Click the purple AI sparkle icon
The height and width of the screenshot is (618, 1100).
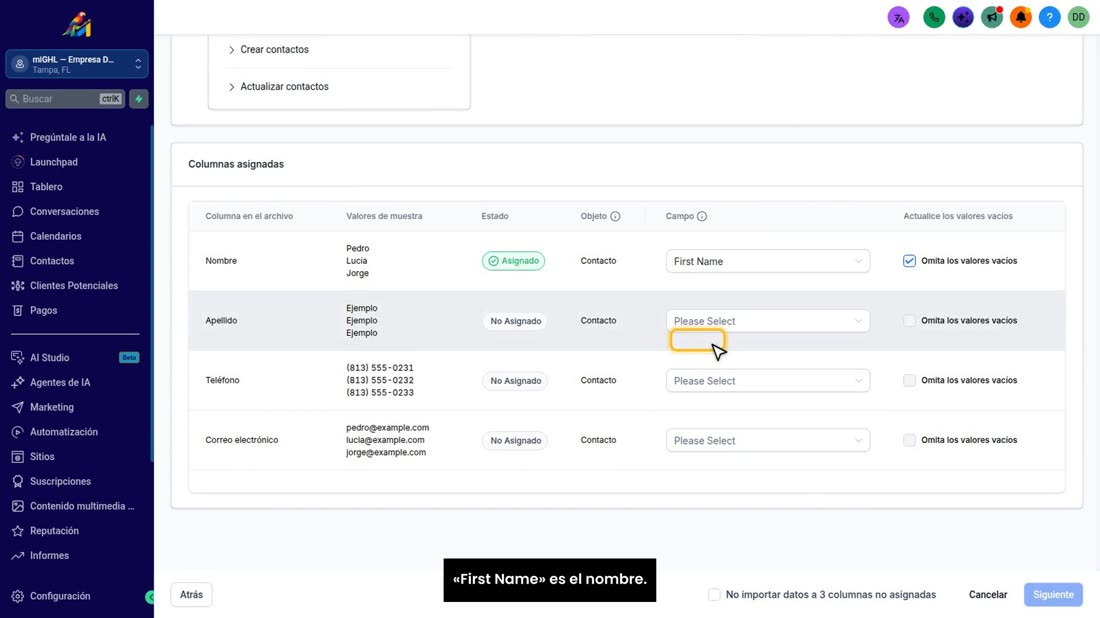click(x=962, y=18)
